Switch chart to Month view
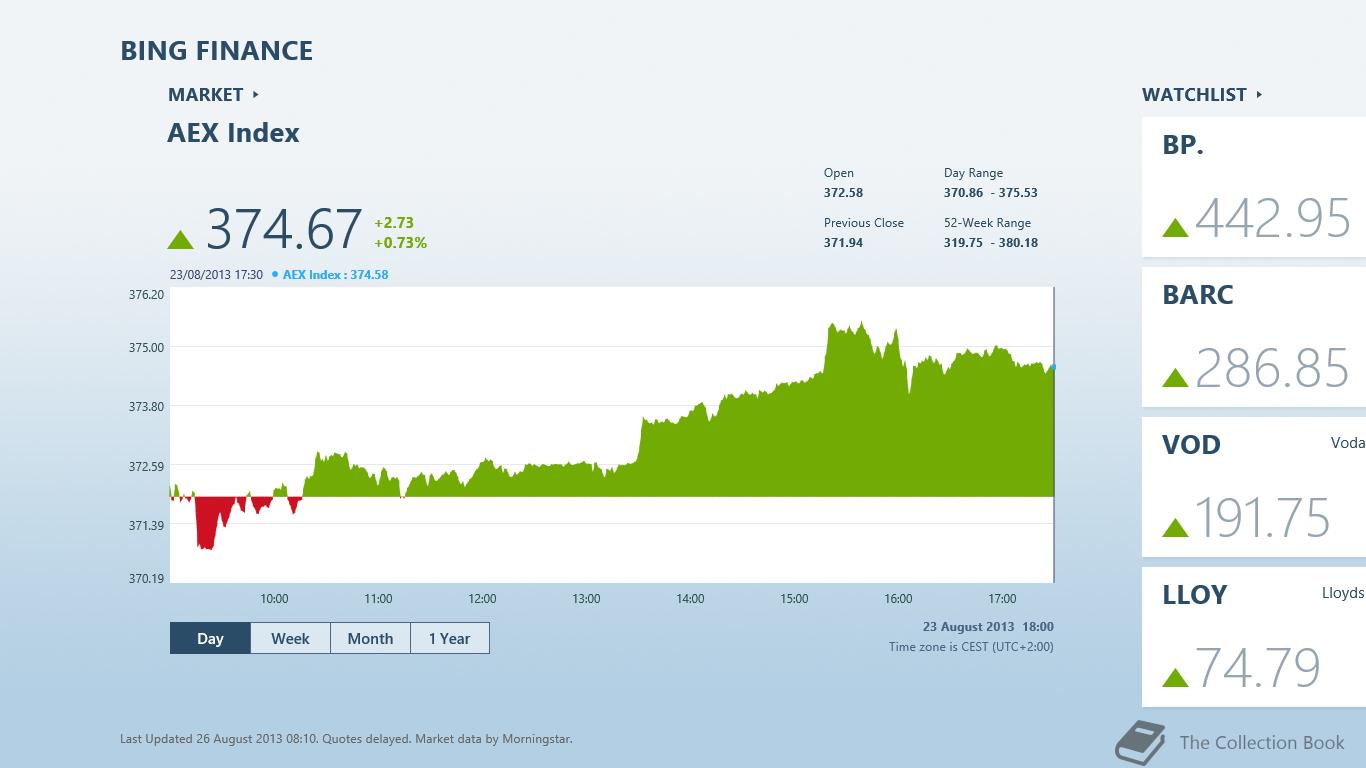The height and width of the screenshot is (768, 1366). pyautogui.click(x=370, y=638)
